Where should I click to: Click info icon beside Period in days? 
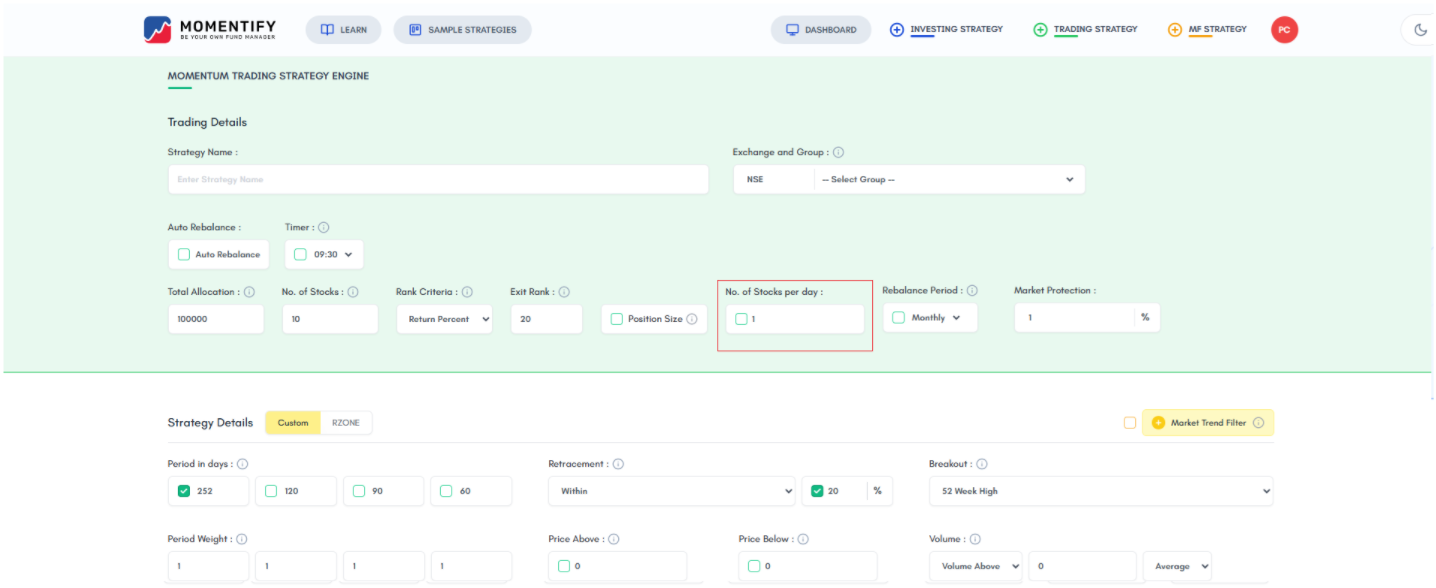[242, 464]
